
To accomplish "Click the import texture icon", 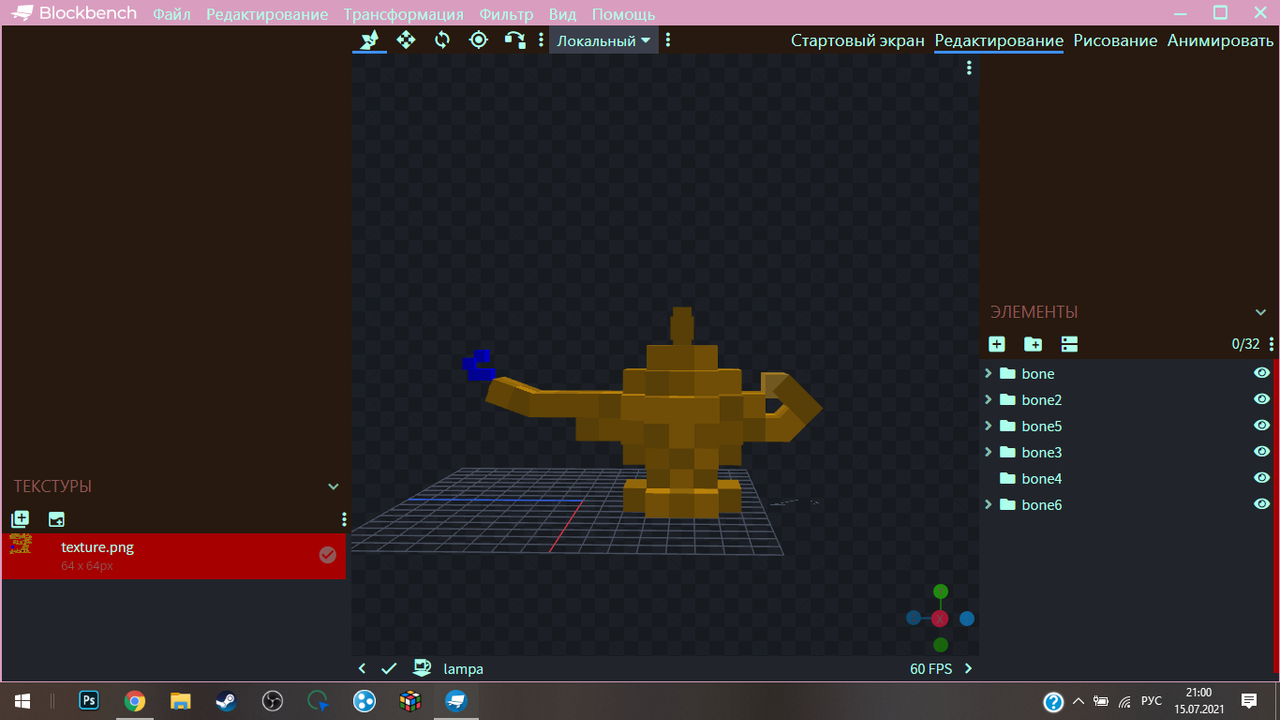I will click(20, 519).
